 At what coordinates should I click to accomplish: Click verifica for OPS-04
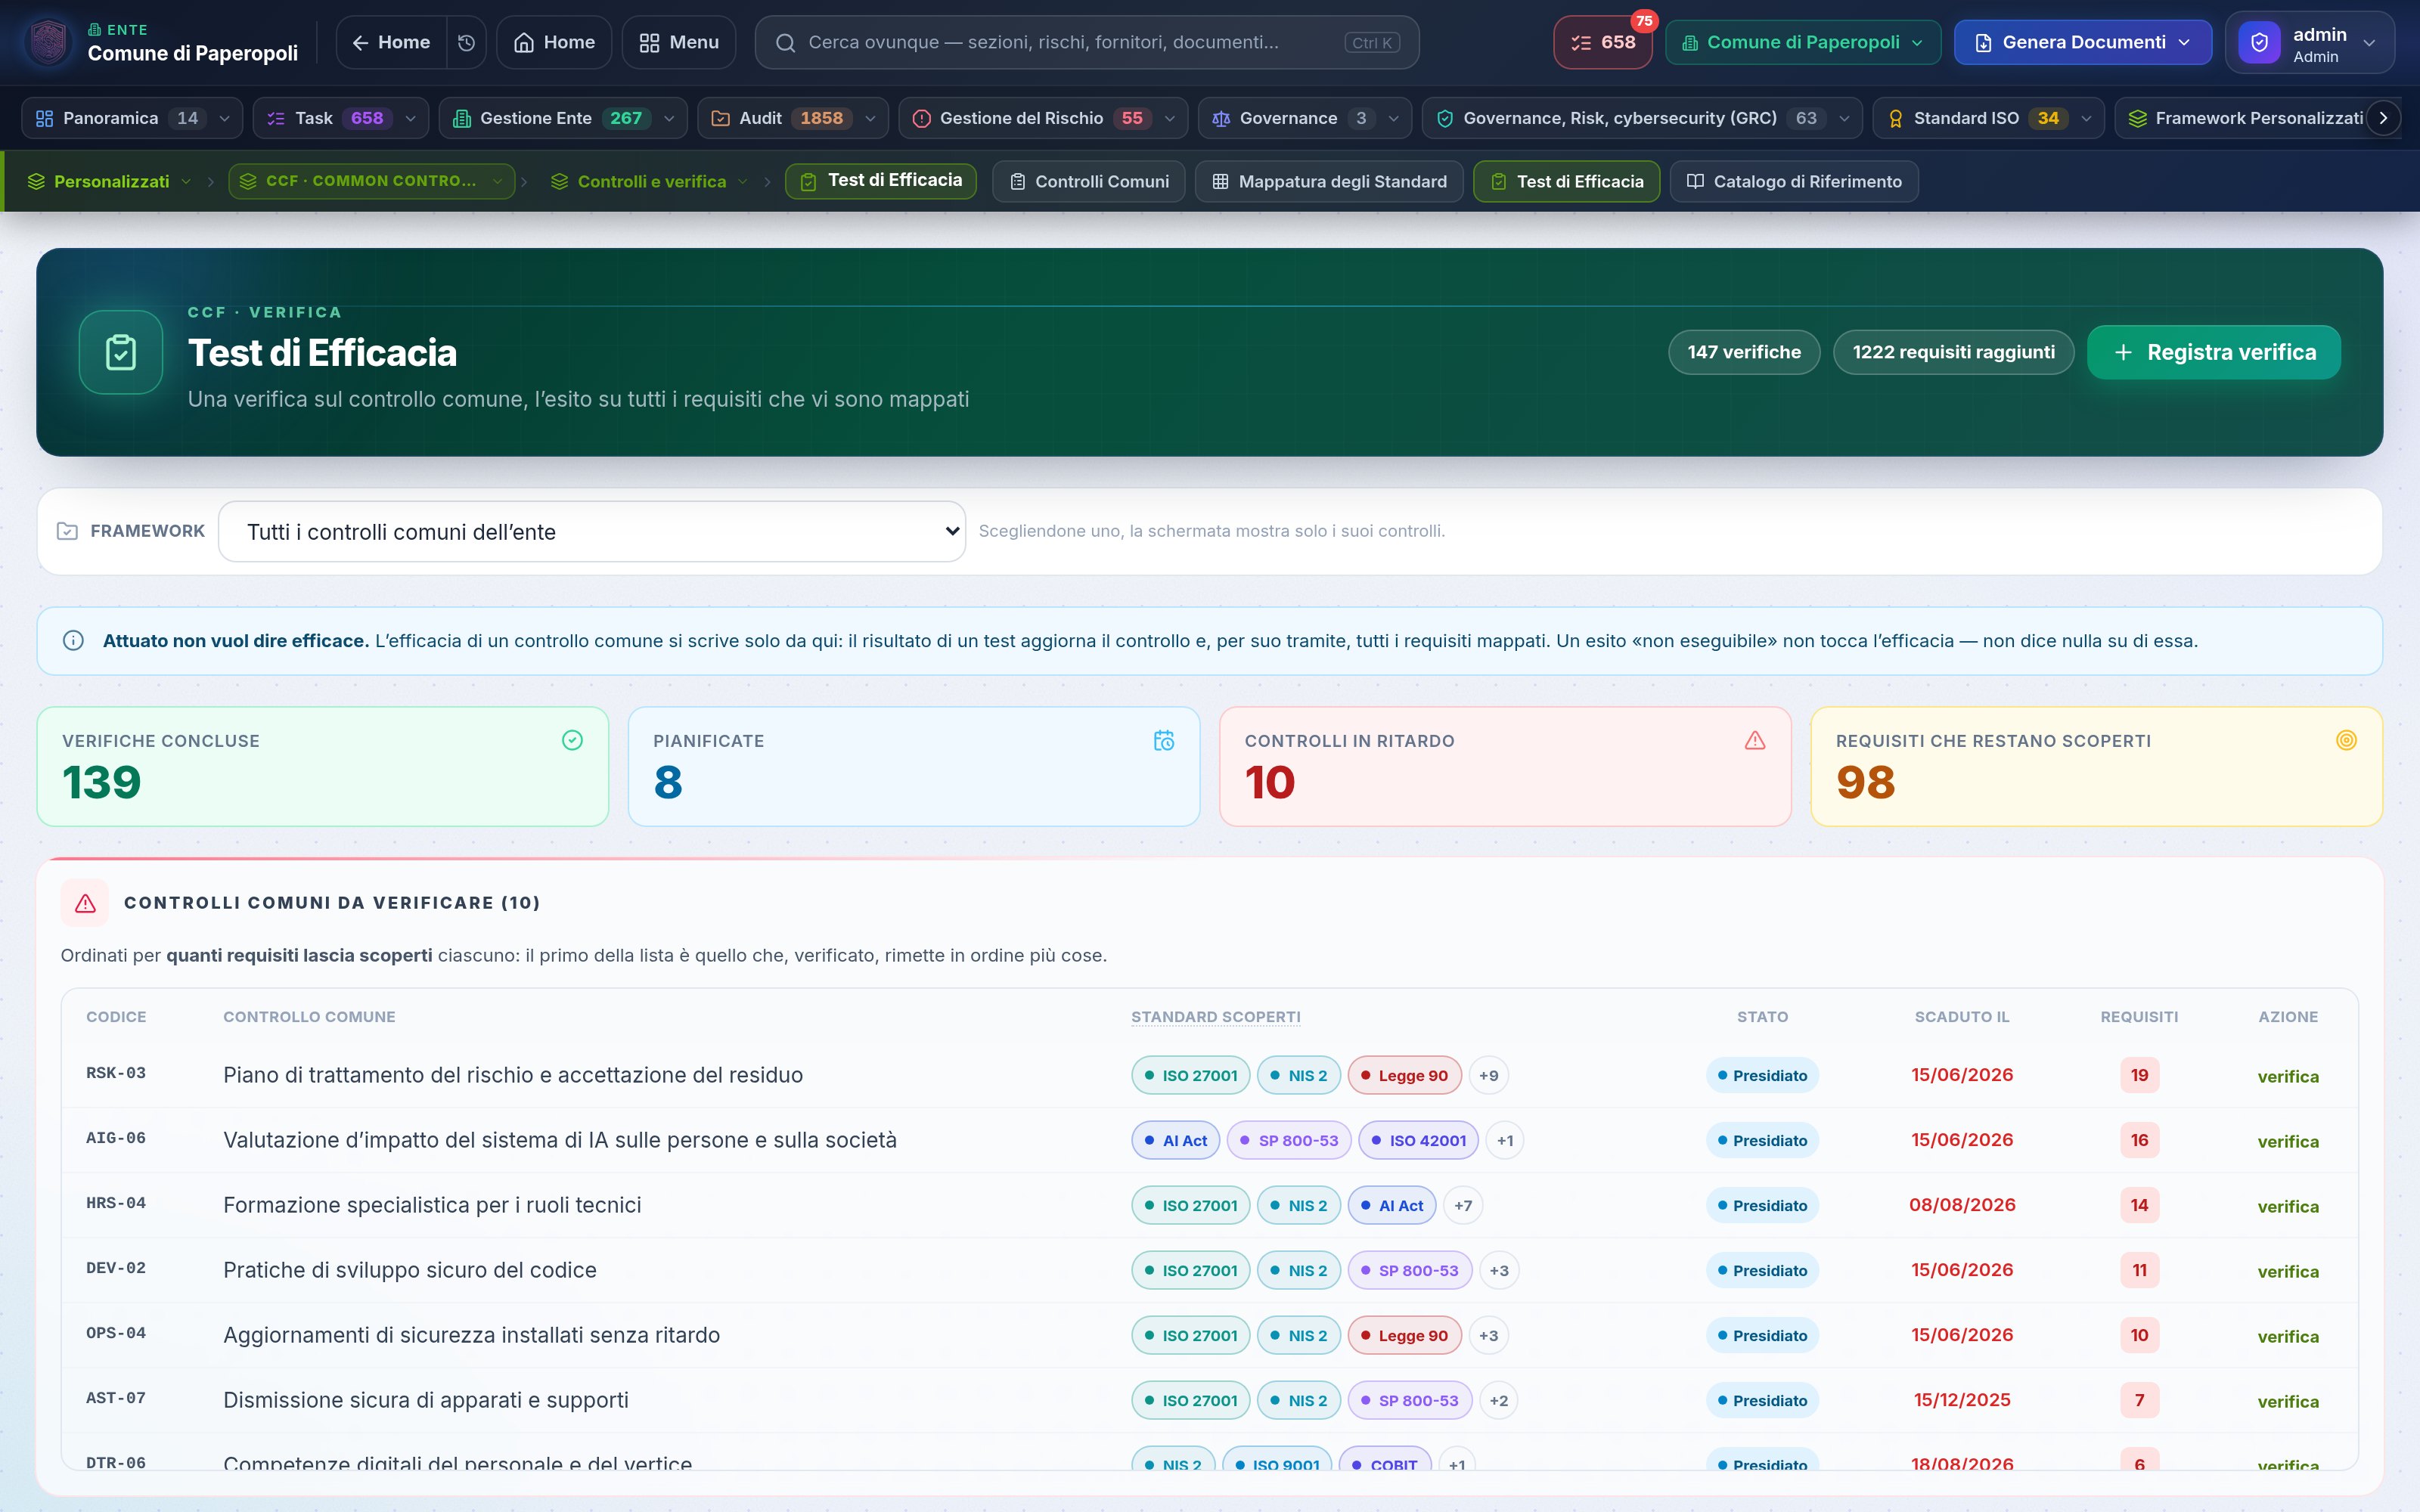(x=2287, y=1336)
